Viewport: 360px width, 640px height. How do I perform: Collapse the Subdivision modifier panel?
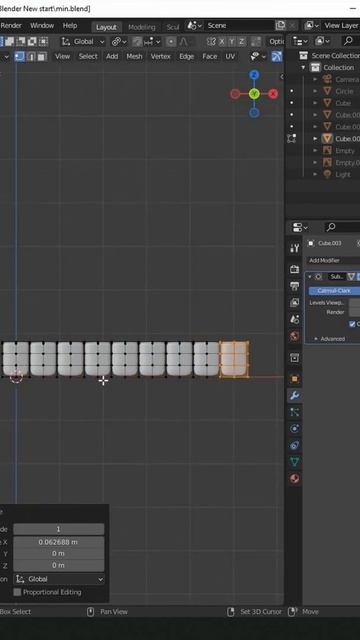310,277
